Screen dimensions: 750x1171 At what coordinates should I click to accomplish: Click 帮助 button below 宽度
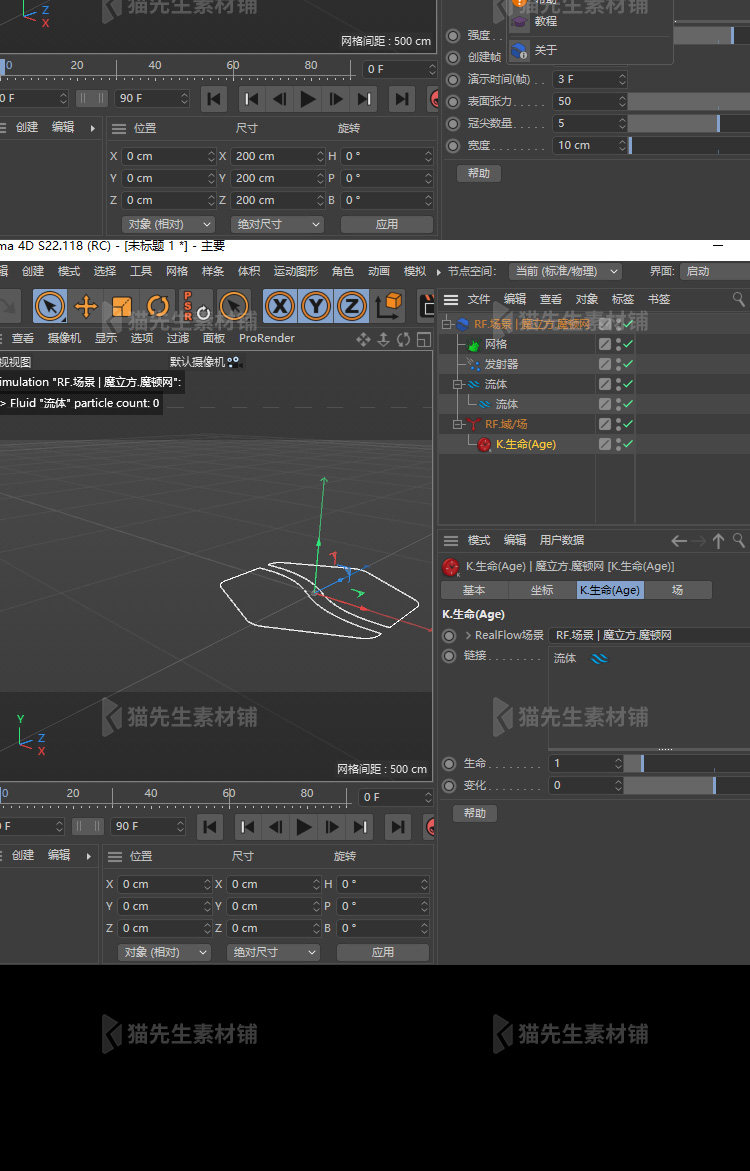[x=479, y=173]
